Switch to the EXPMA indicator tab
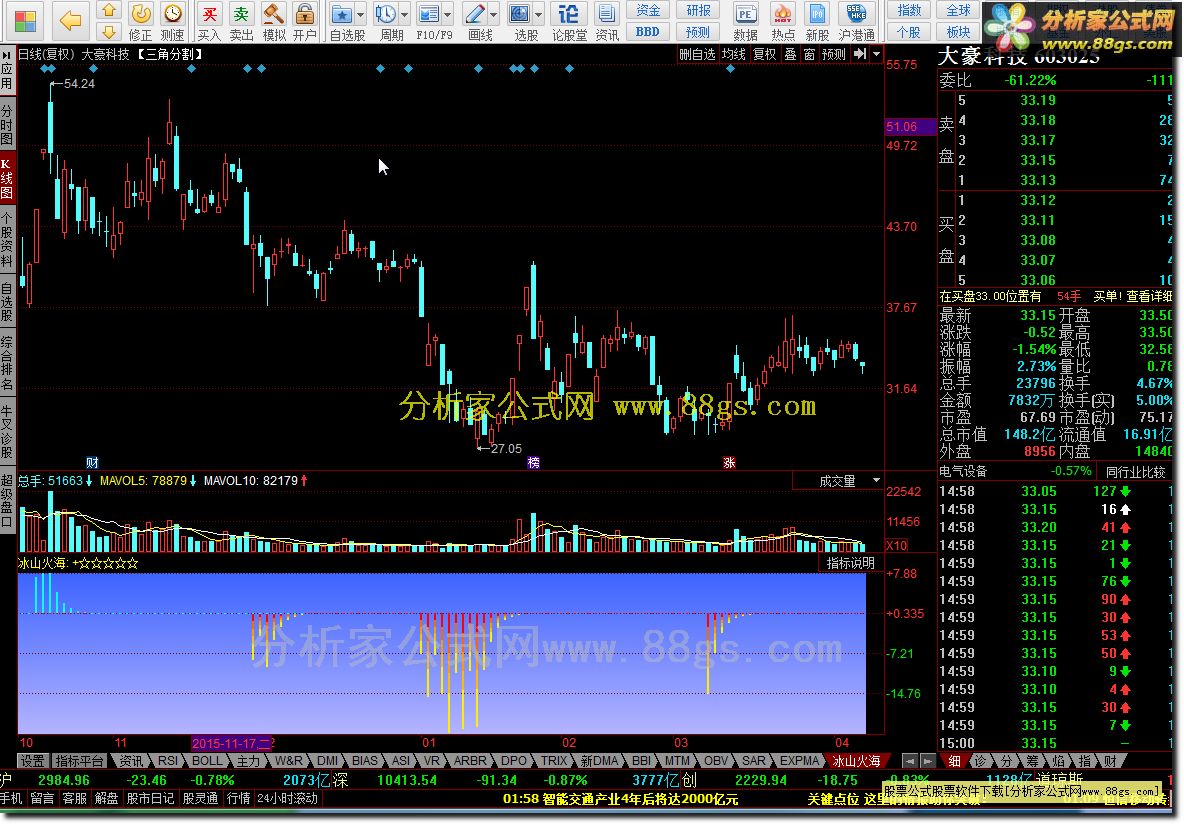This screenshot has height=824, width=1184. coord(799,761)
